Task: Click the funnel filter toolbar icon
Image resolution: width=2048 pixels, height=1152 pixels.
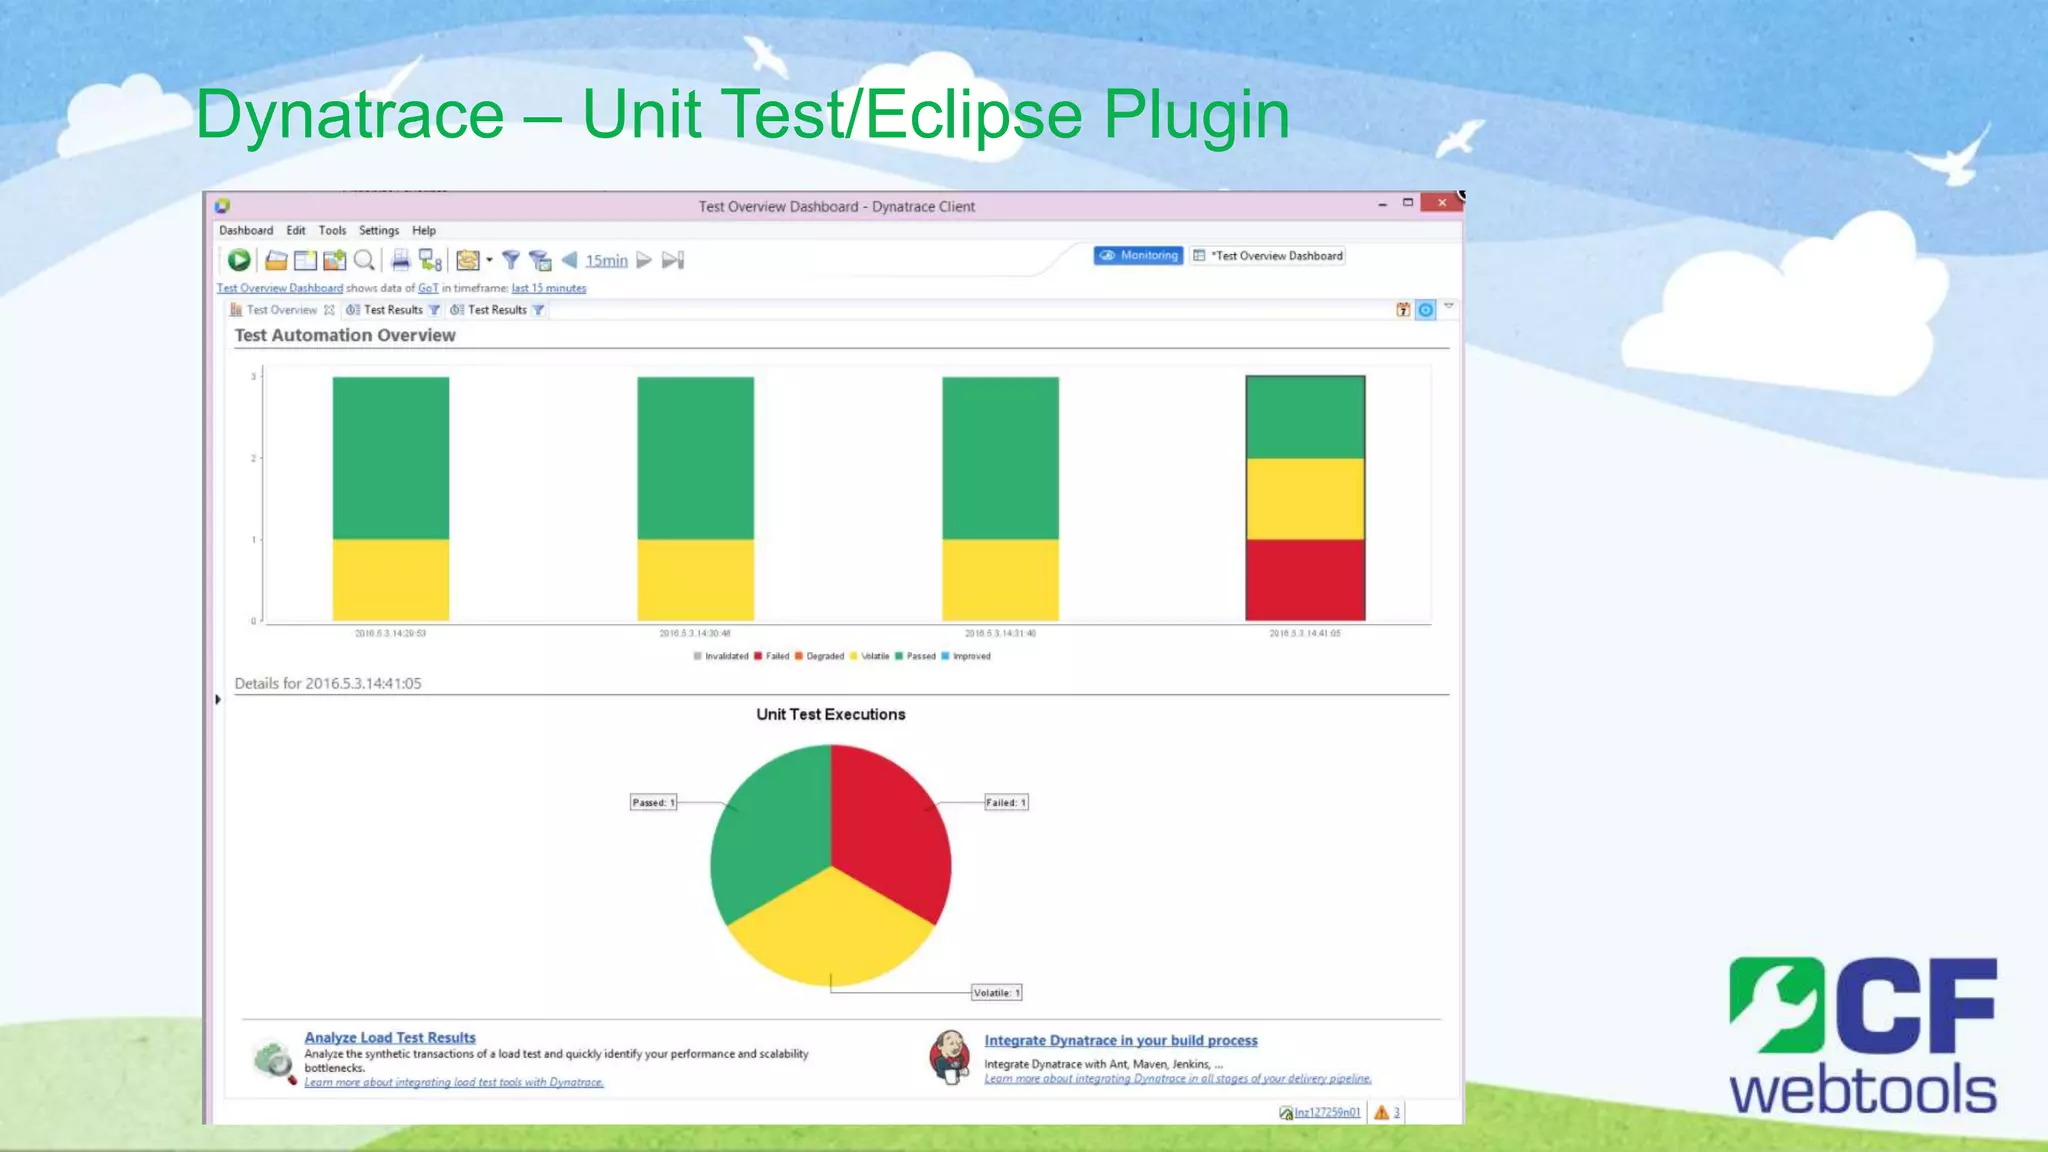Action: (x=511, y=260)
